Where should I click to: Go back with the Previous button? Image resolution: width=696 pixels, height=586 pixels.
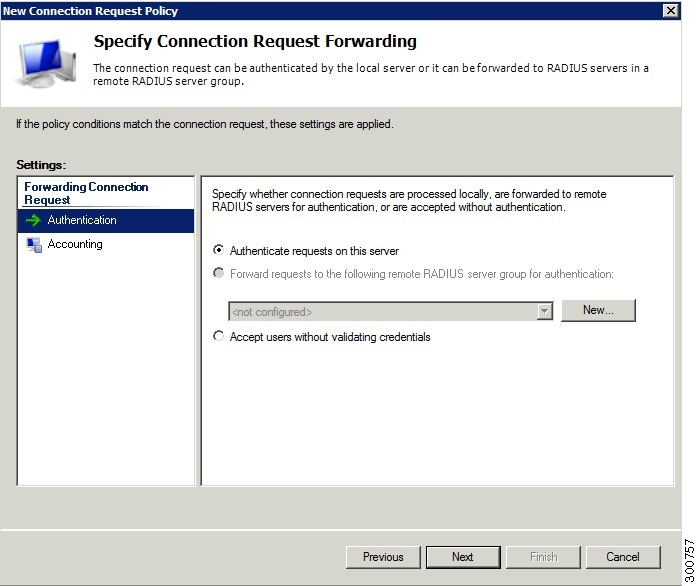tap(383, 557)
